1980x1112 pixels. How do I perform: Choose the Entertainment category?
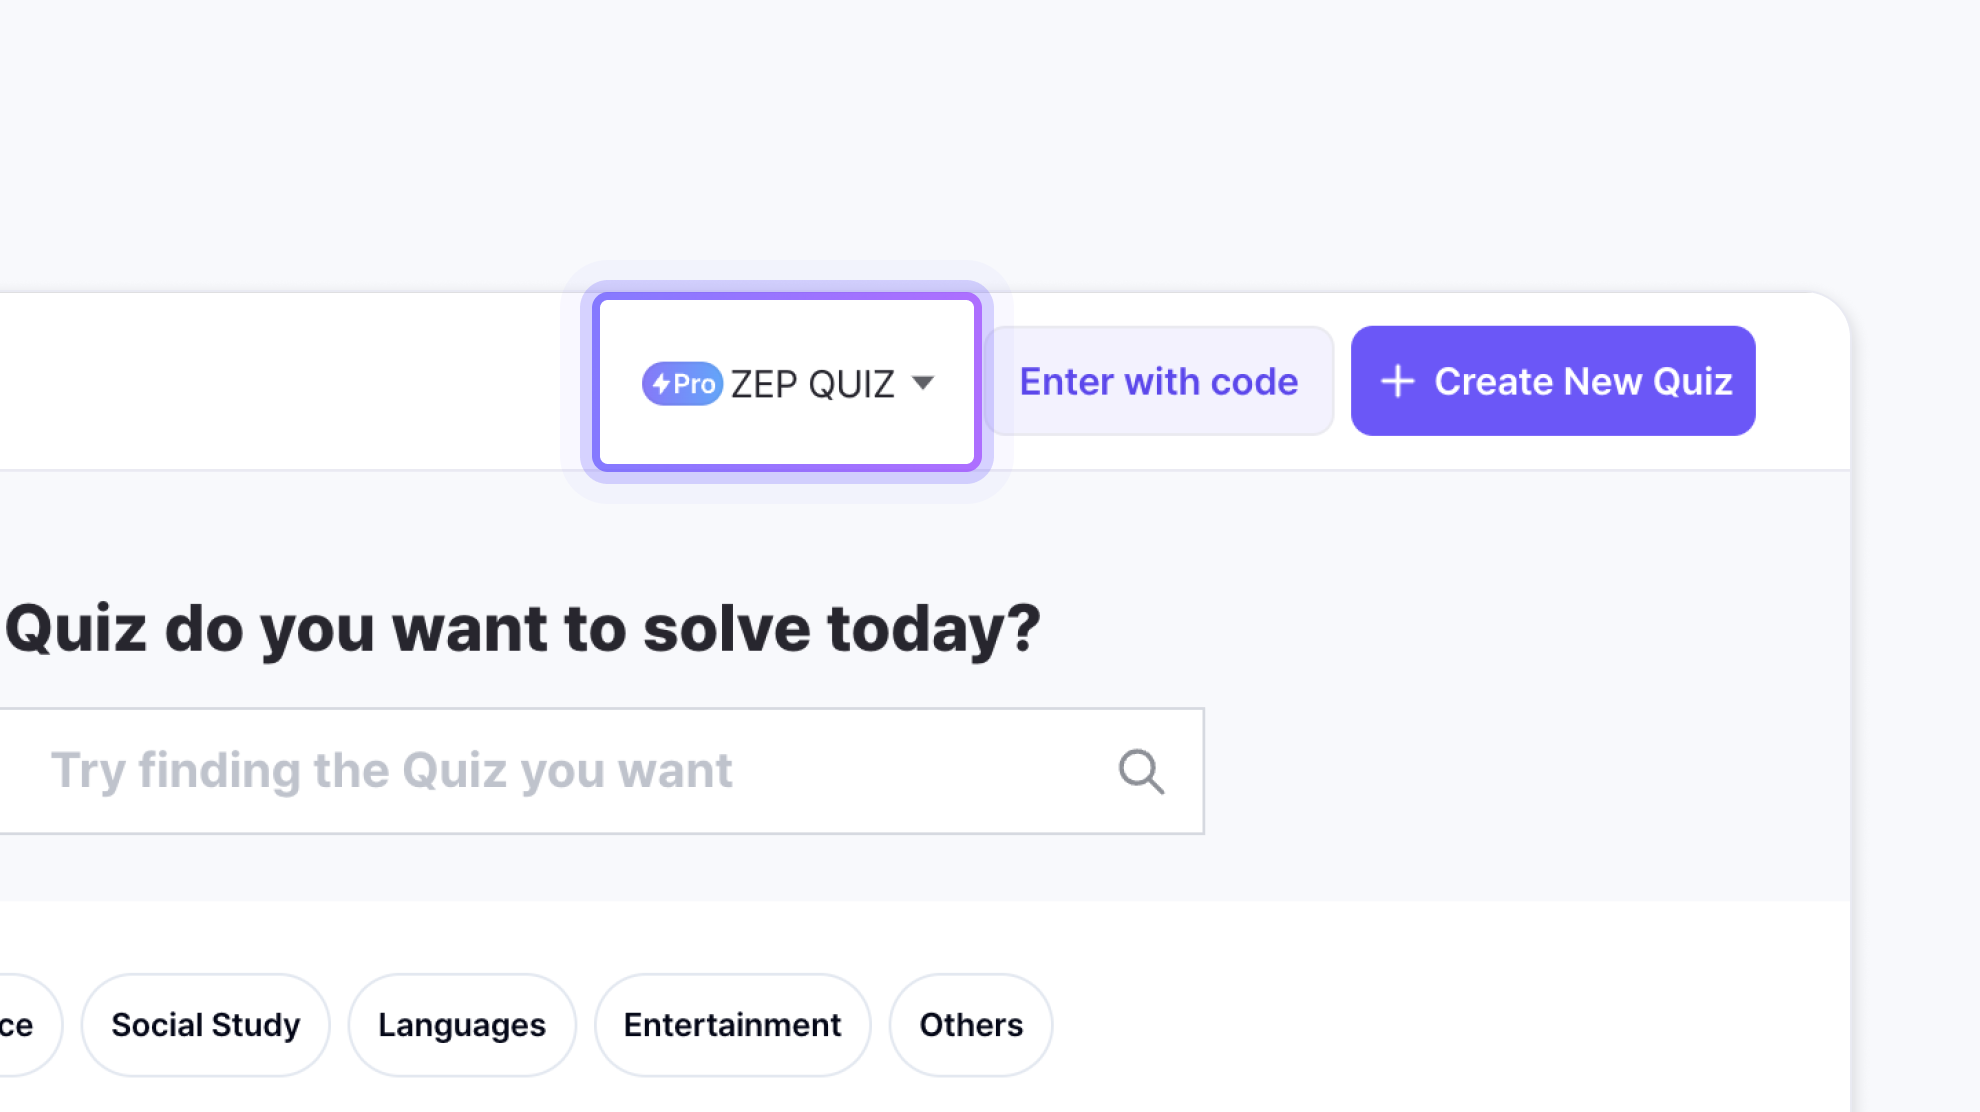click(732, 1025)
